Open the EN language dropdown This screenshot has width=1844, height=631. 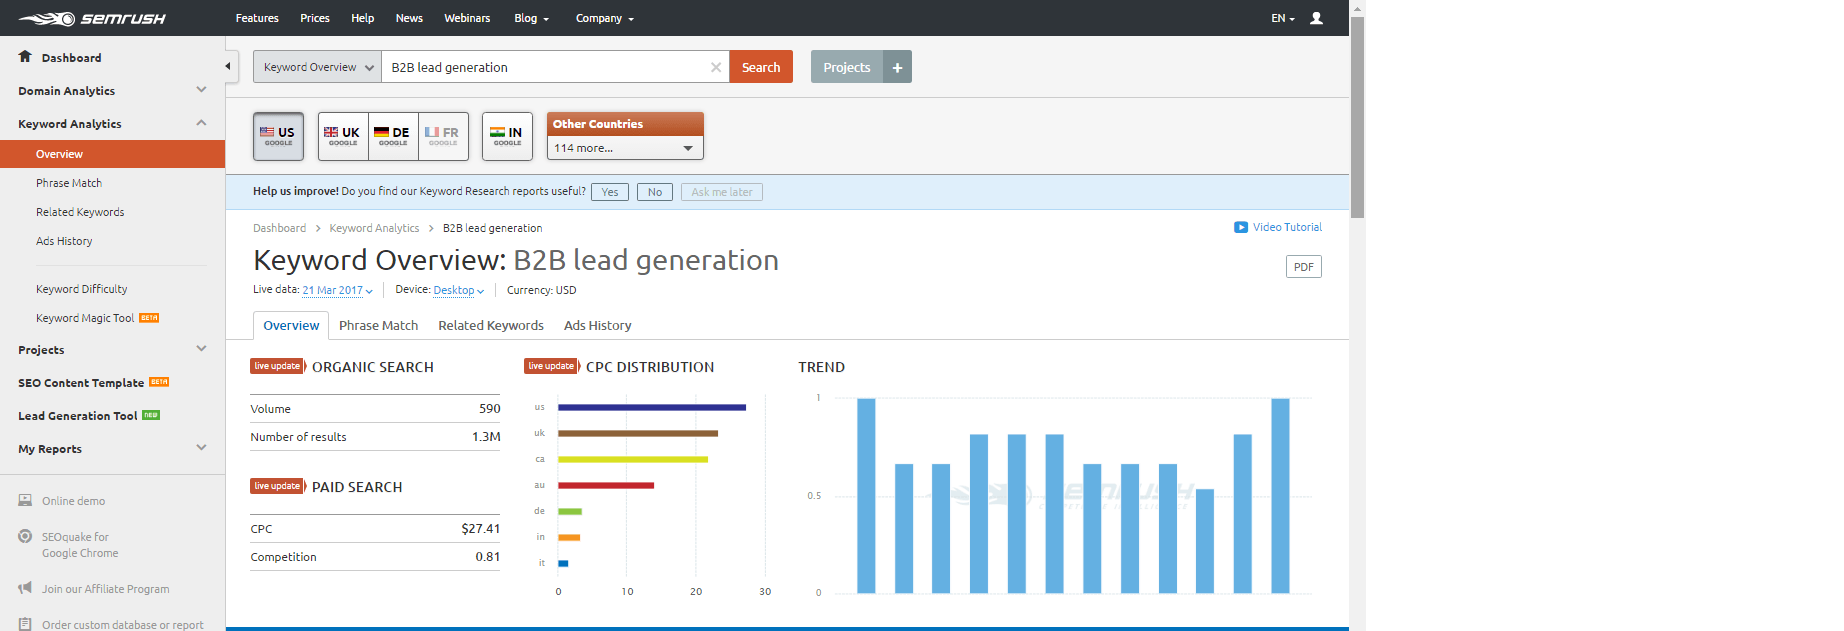[1282, 18]
